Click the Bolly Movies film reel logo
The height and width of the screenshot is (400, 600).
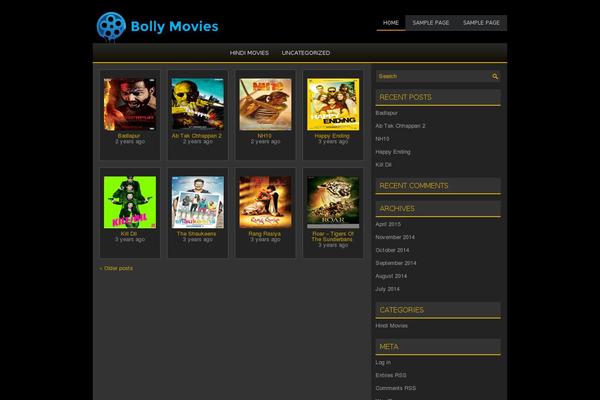(113, 27)
